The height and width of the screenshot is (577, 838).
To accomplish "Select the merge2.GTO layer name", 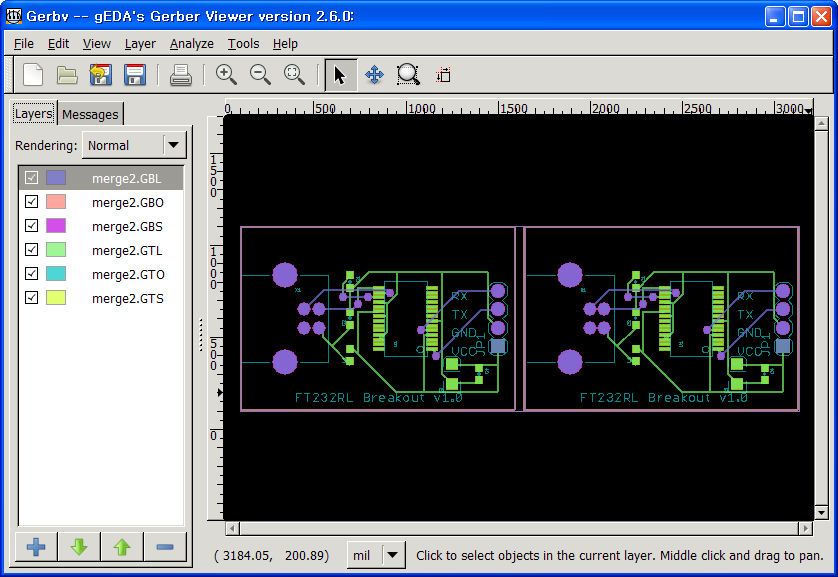I will (x=128, y=275).
